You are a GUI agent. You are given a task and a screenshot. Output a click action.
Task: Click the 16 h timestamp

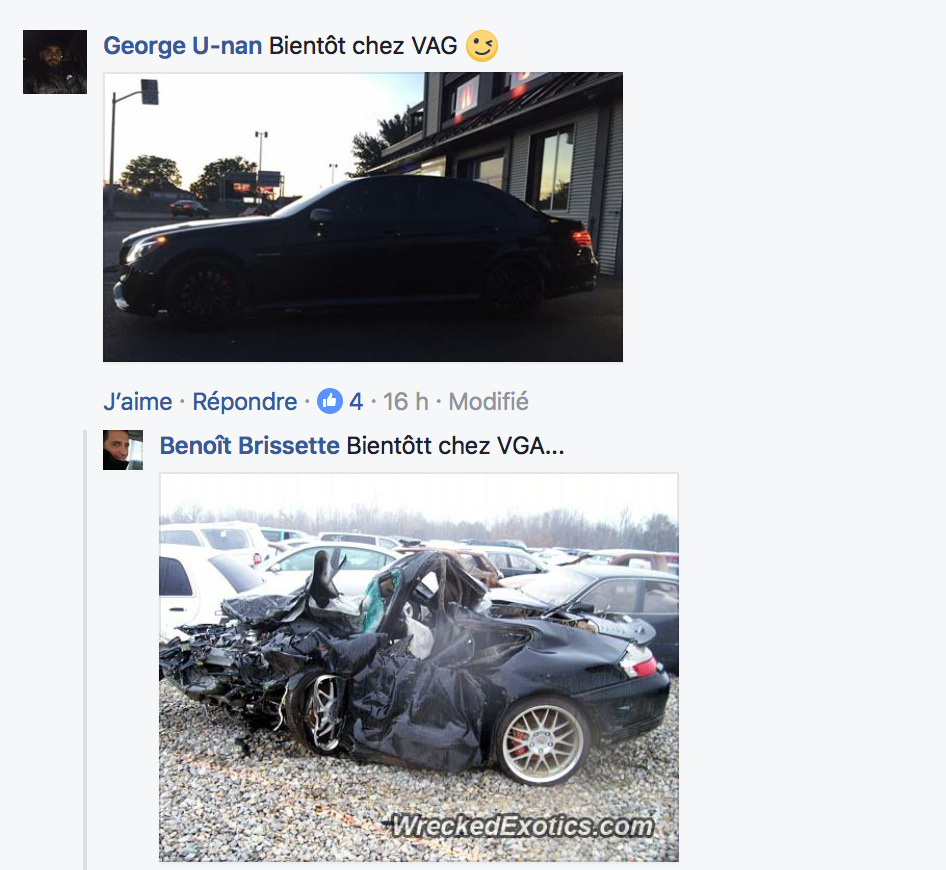coord(405,402)
